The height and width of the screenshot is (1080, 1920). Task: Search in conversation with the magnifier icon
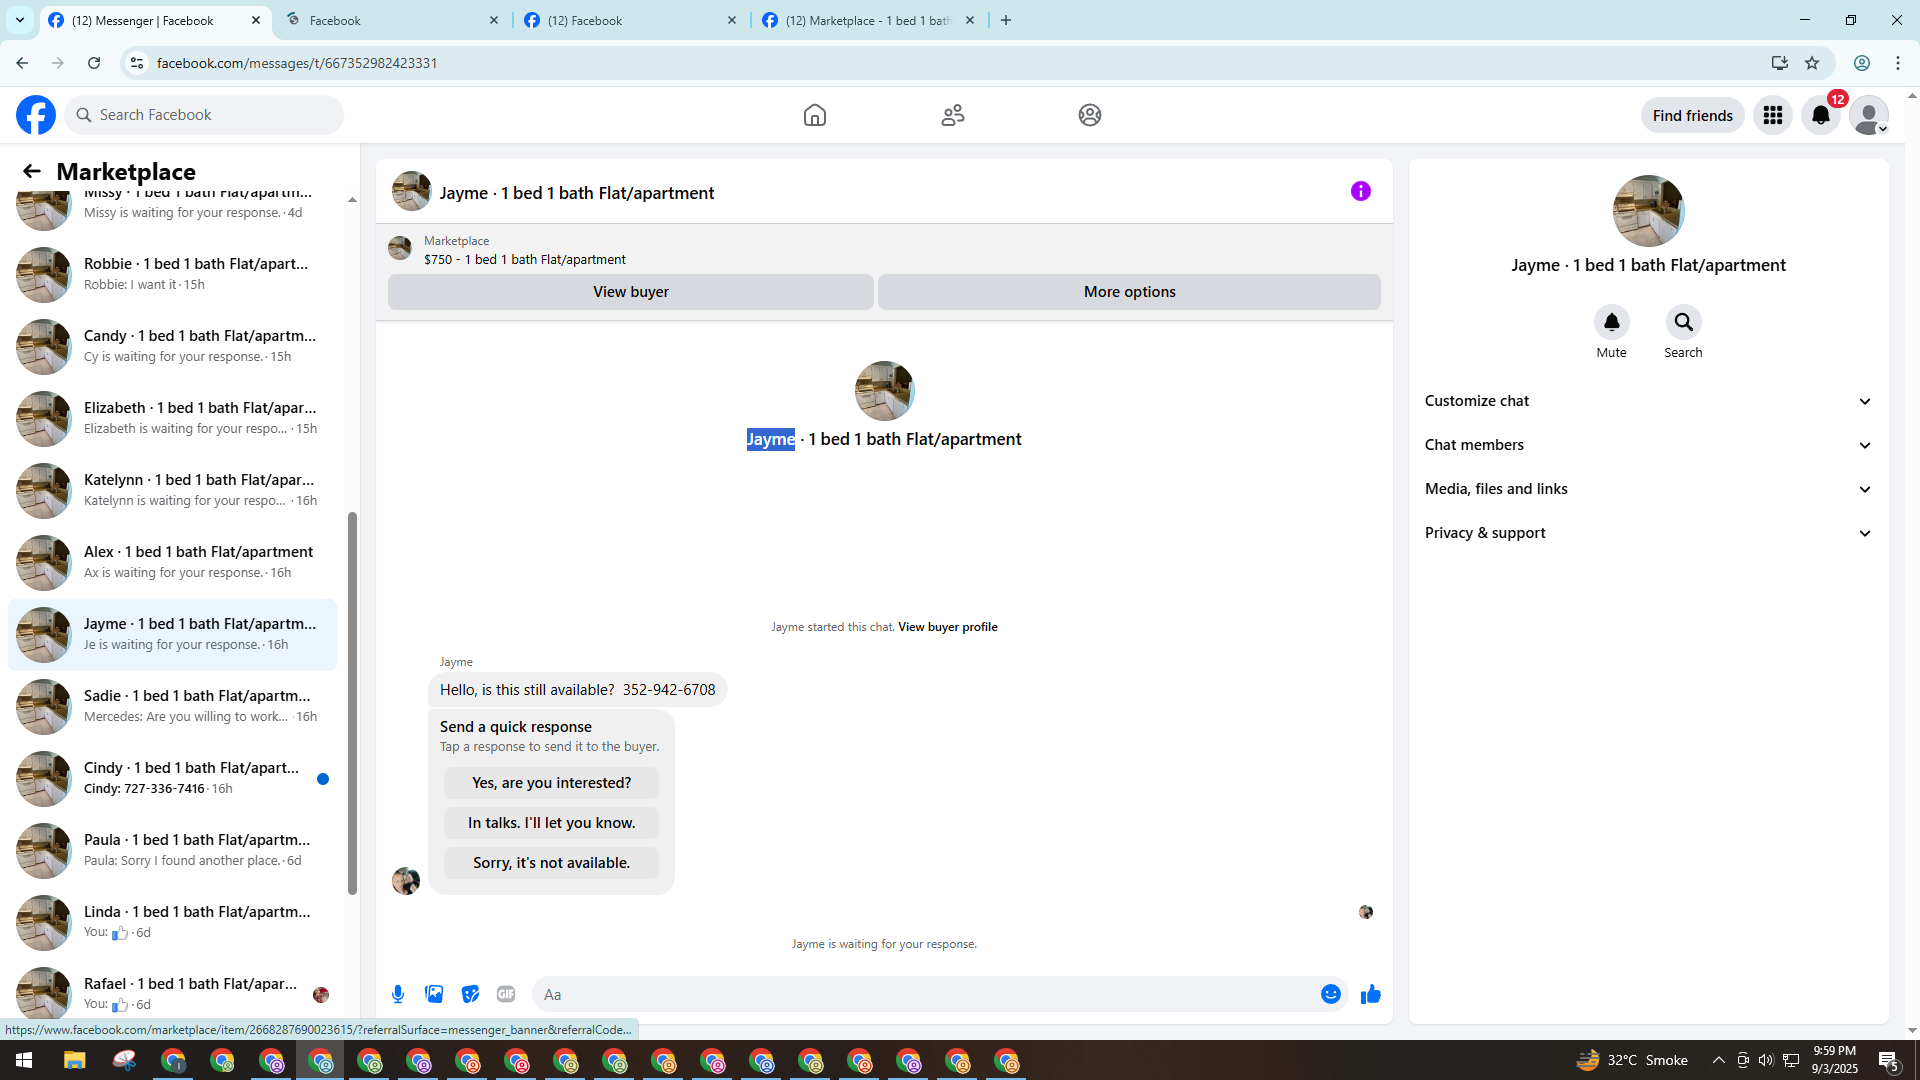pos(1683,322)
